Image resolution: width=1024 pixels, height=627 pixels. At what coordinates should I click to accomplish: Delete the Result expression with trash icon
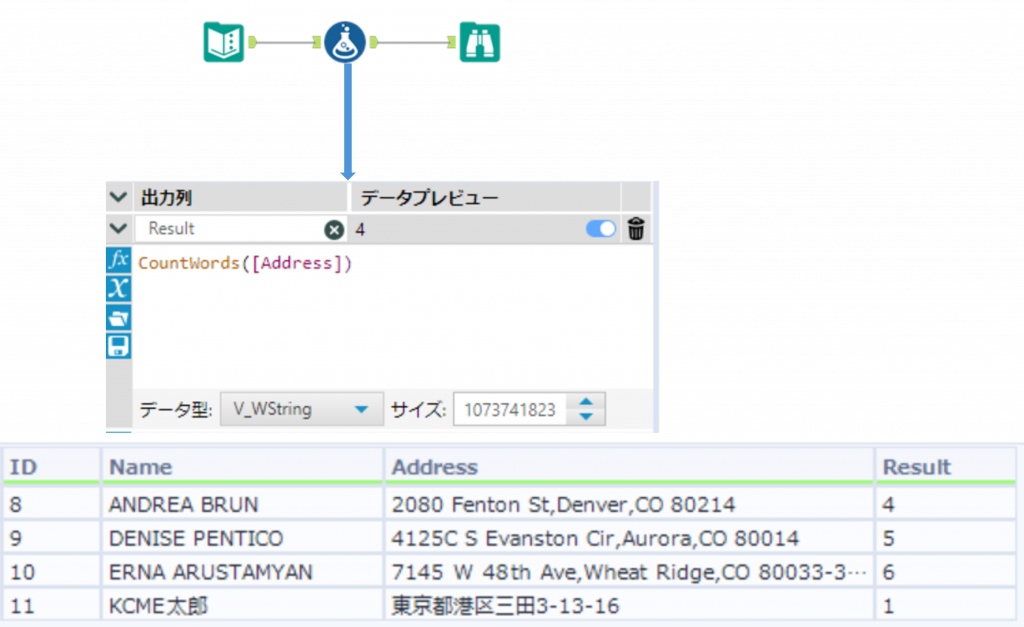[636, 229]
